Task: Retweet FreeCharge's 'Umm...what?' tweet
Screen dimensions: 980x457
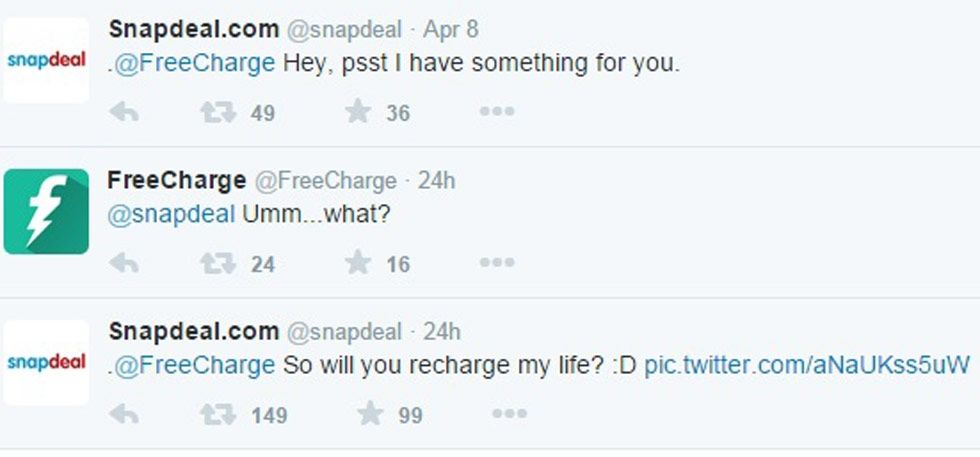Action: pos(217,264)
